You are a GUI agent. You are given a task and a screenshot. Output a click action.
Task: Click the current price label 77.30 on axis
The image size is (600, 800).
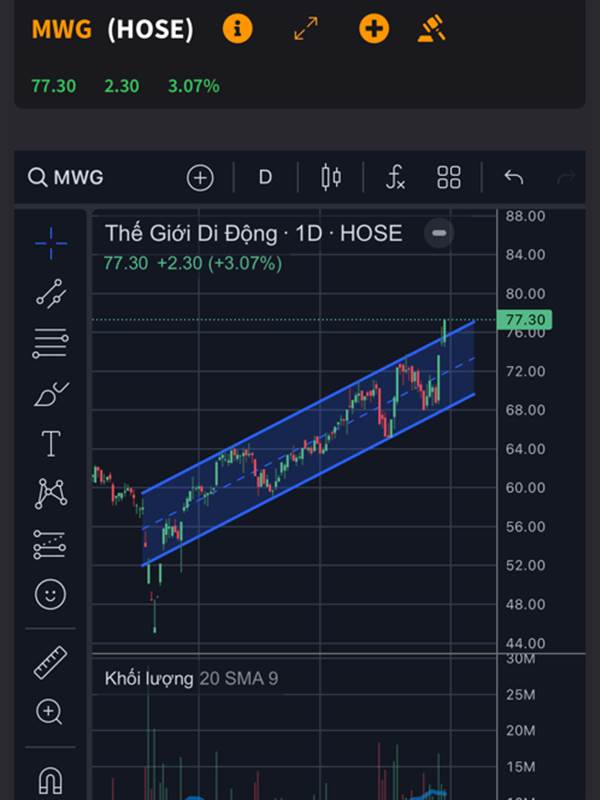[x=524, y=320]
